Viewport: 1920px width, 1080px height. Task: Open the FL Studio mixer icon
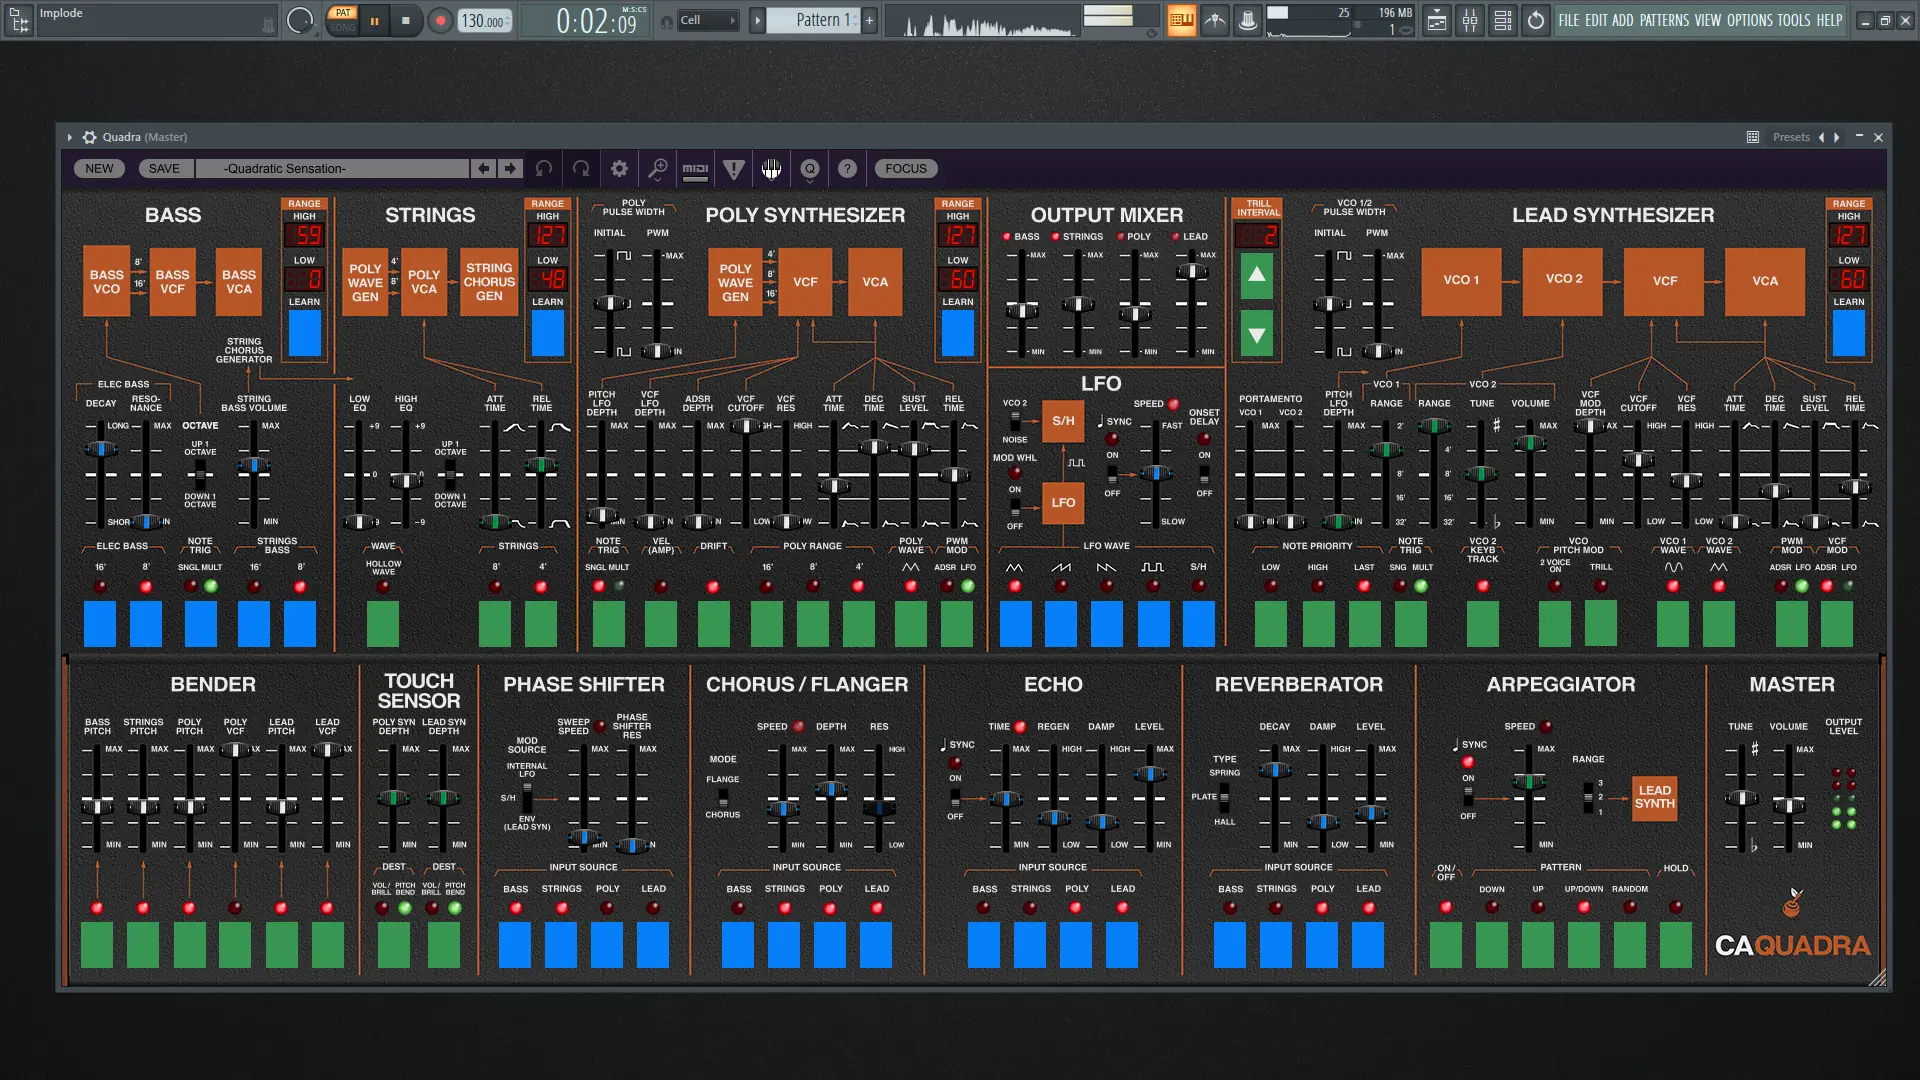(x=1469, y=20)
